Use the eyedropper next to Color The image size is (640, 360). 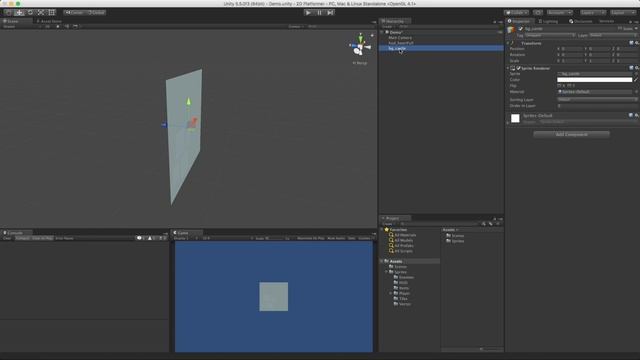pyautogui.click(x=636, y=80)
